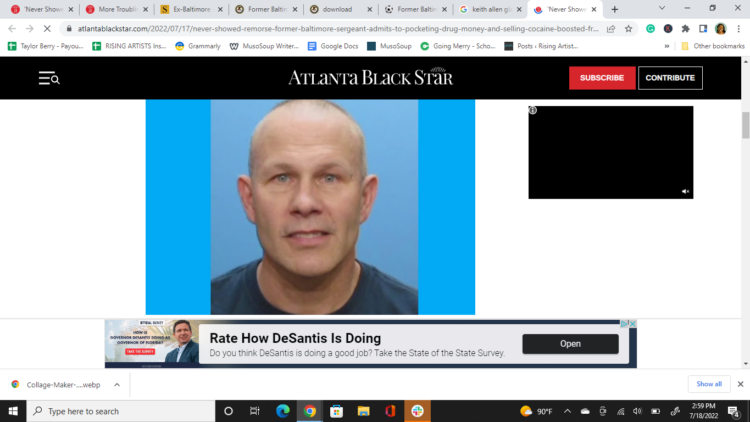Screen dimensions: 750x422
Task: Open the Going Merry - Scho bookmark
Action: tap(458, 46)
